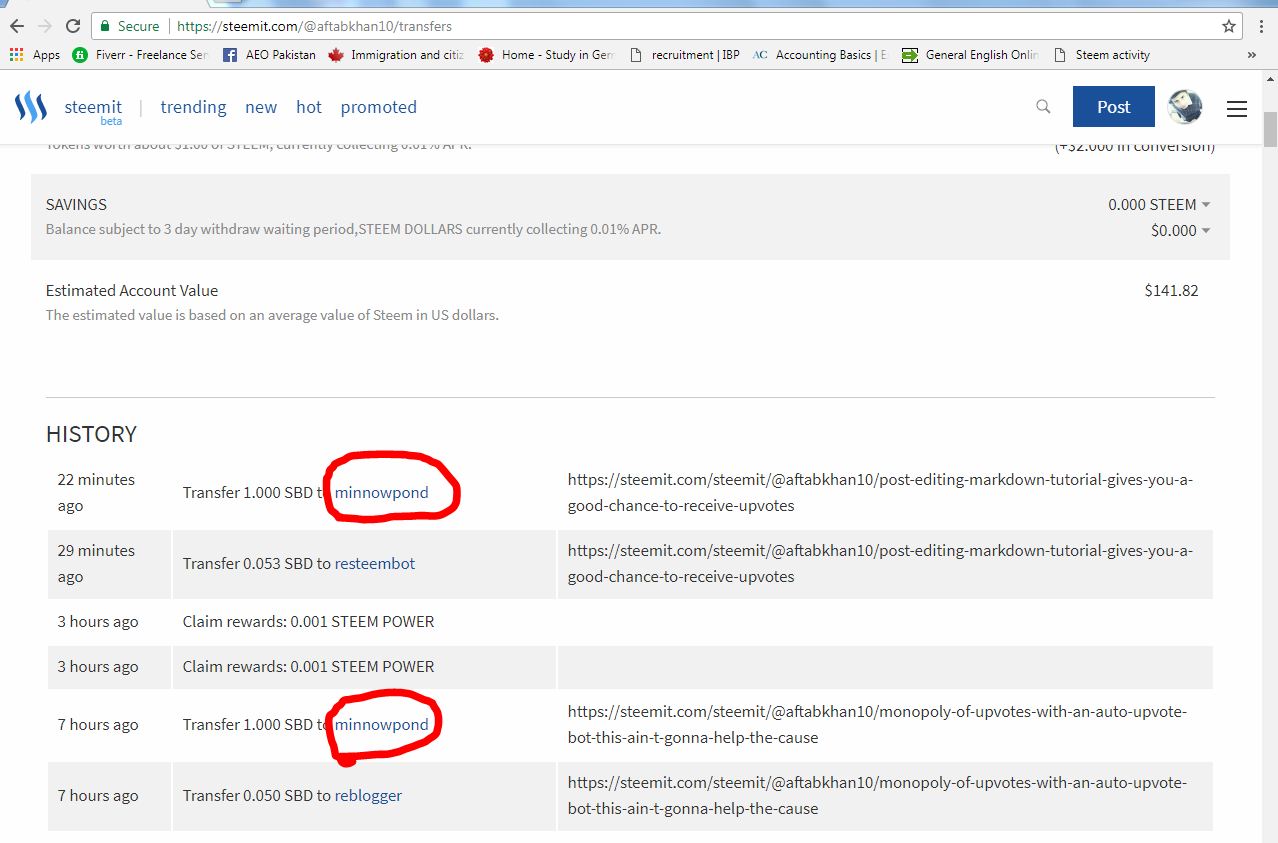Click the browser forward arrow
1278x843 pixels.
click(x=44, y=26)
